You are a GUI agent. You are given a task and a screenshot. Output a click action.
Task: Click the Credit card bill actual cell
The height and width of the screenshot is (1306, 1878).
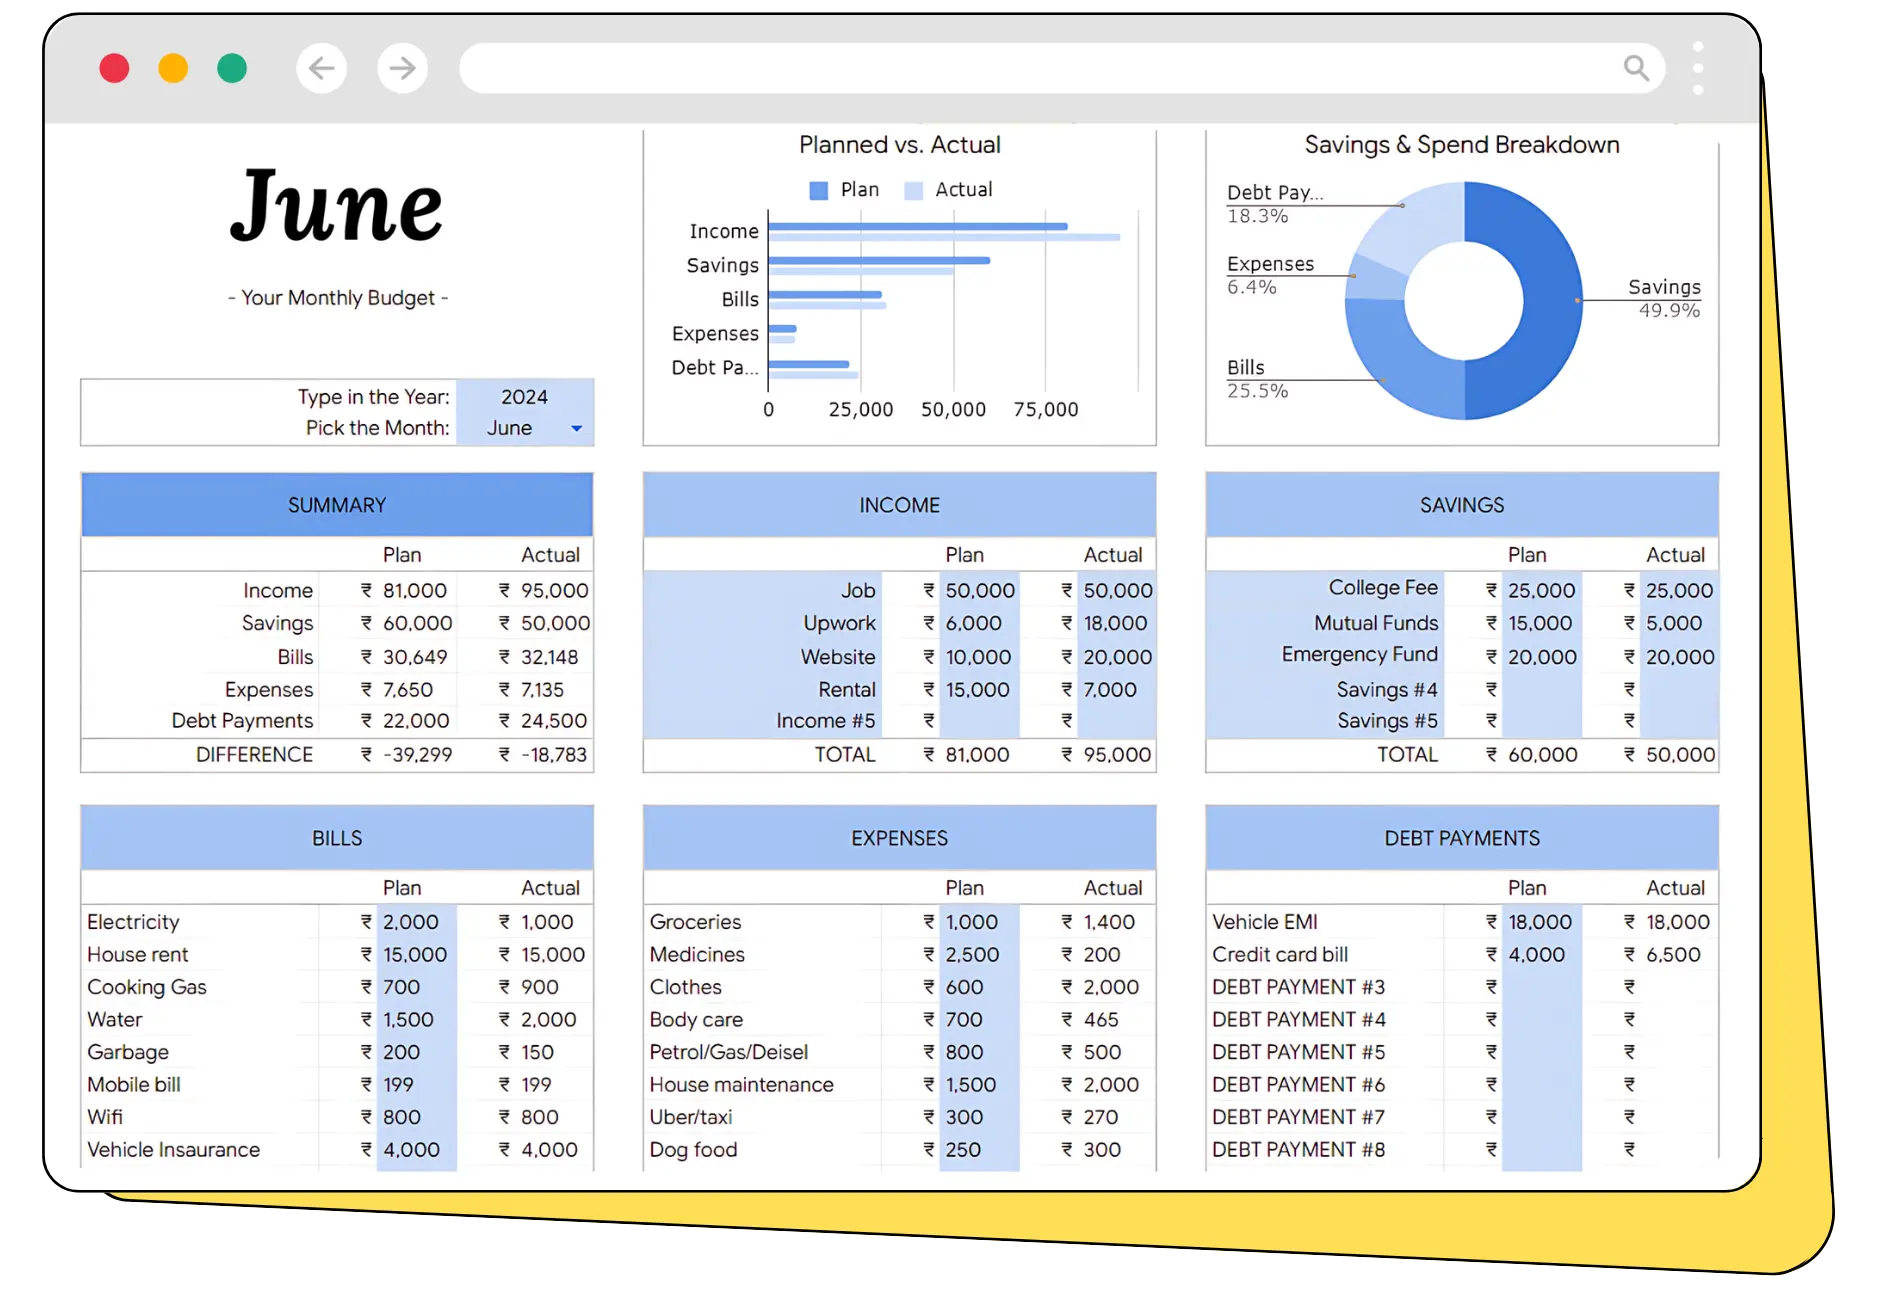click(x=1672, y=955)
